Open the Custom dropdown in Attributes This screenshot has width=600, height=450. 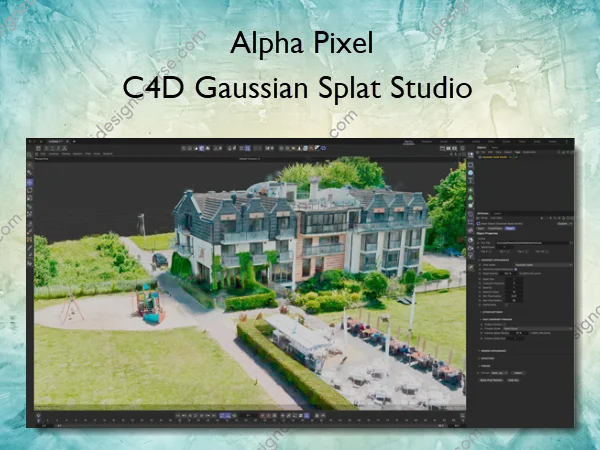pos(565,223)
